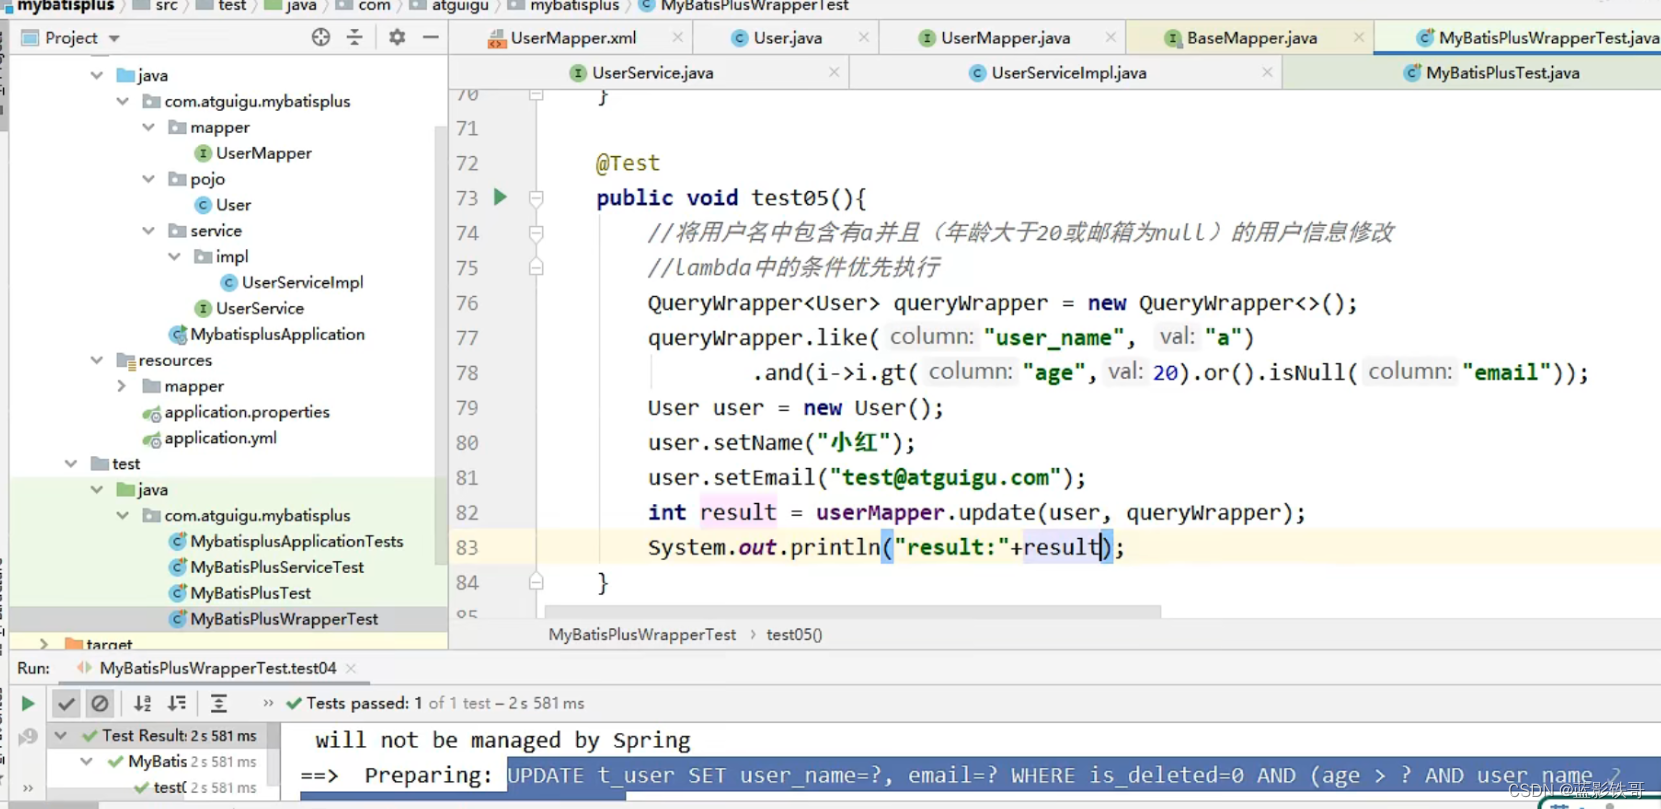This screenshot has height=809, width=1661.
Task: Click fold end marker at line 84
Action: [536, 582]
